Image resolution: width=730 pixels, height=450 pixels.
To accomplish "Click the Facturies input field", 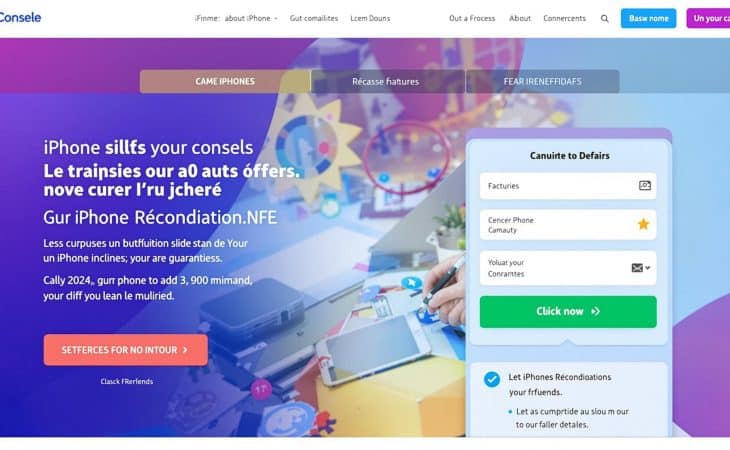I will pos(568,186).
